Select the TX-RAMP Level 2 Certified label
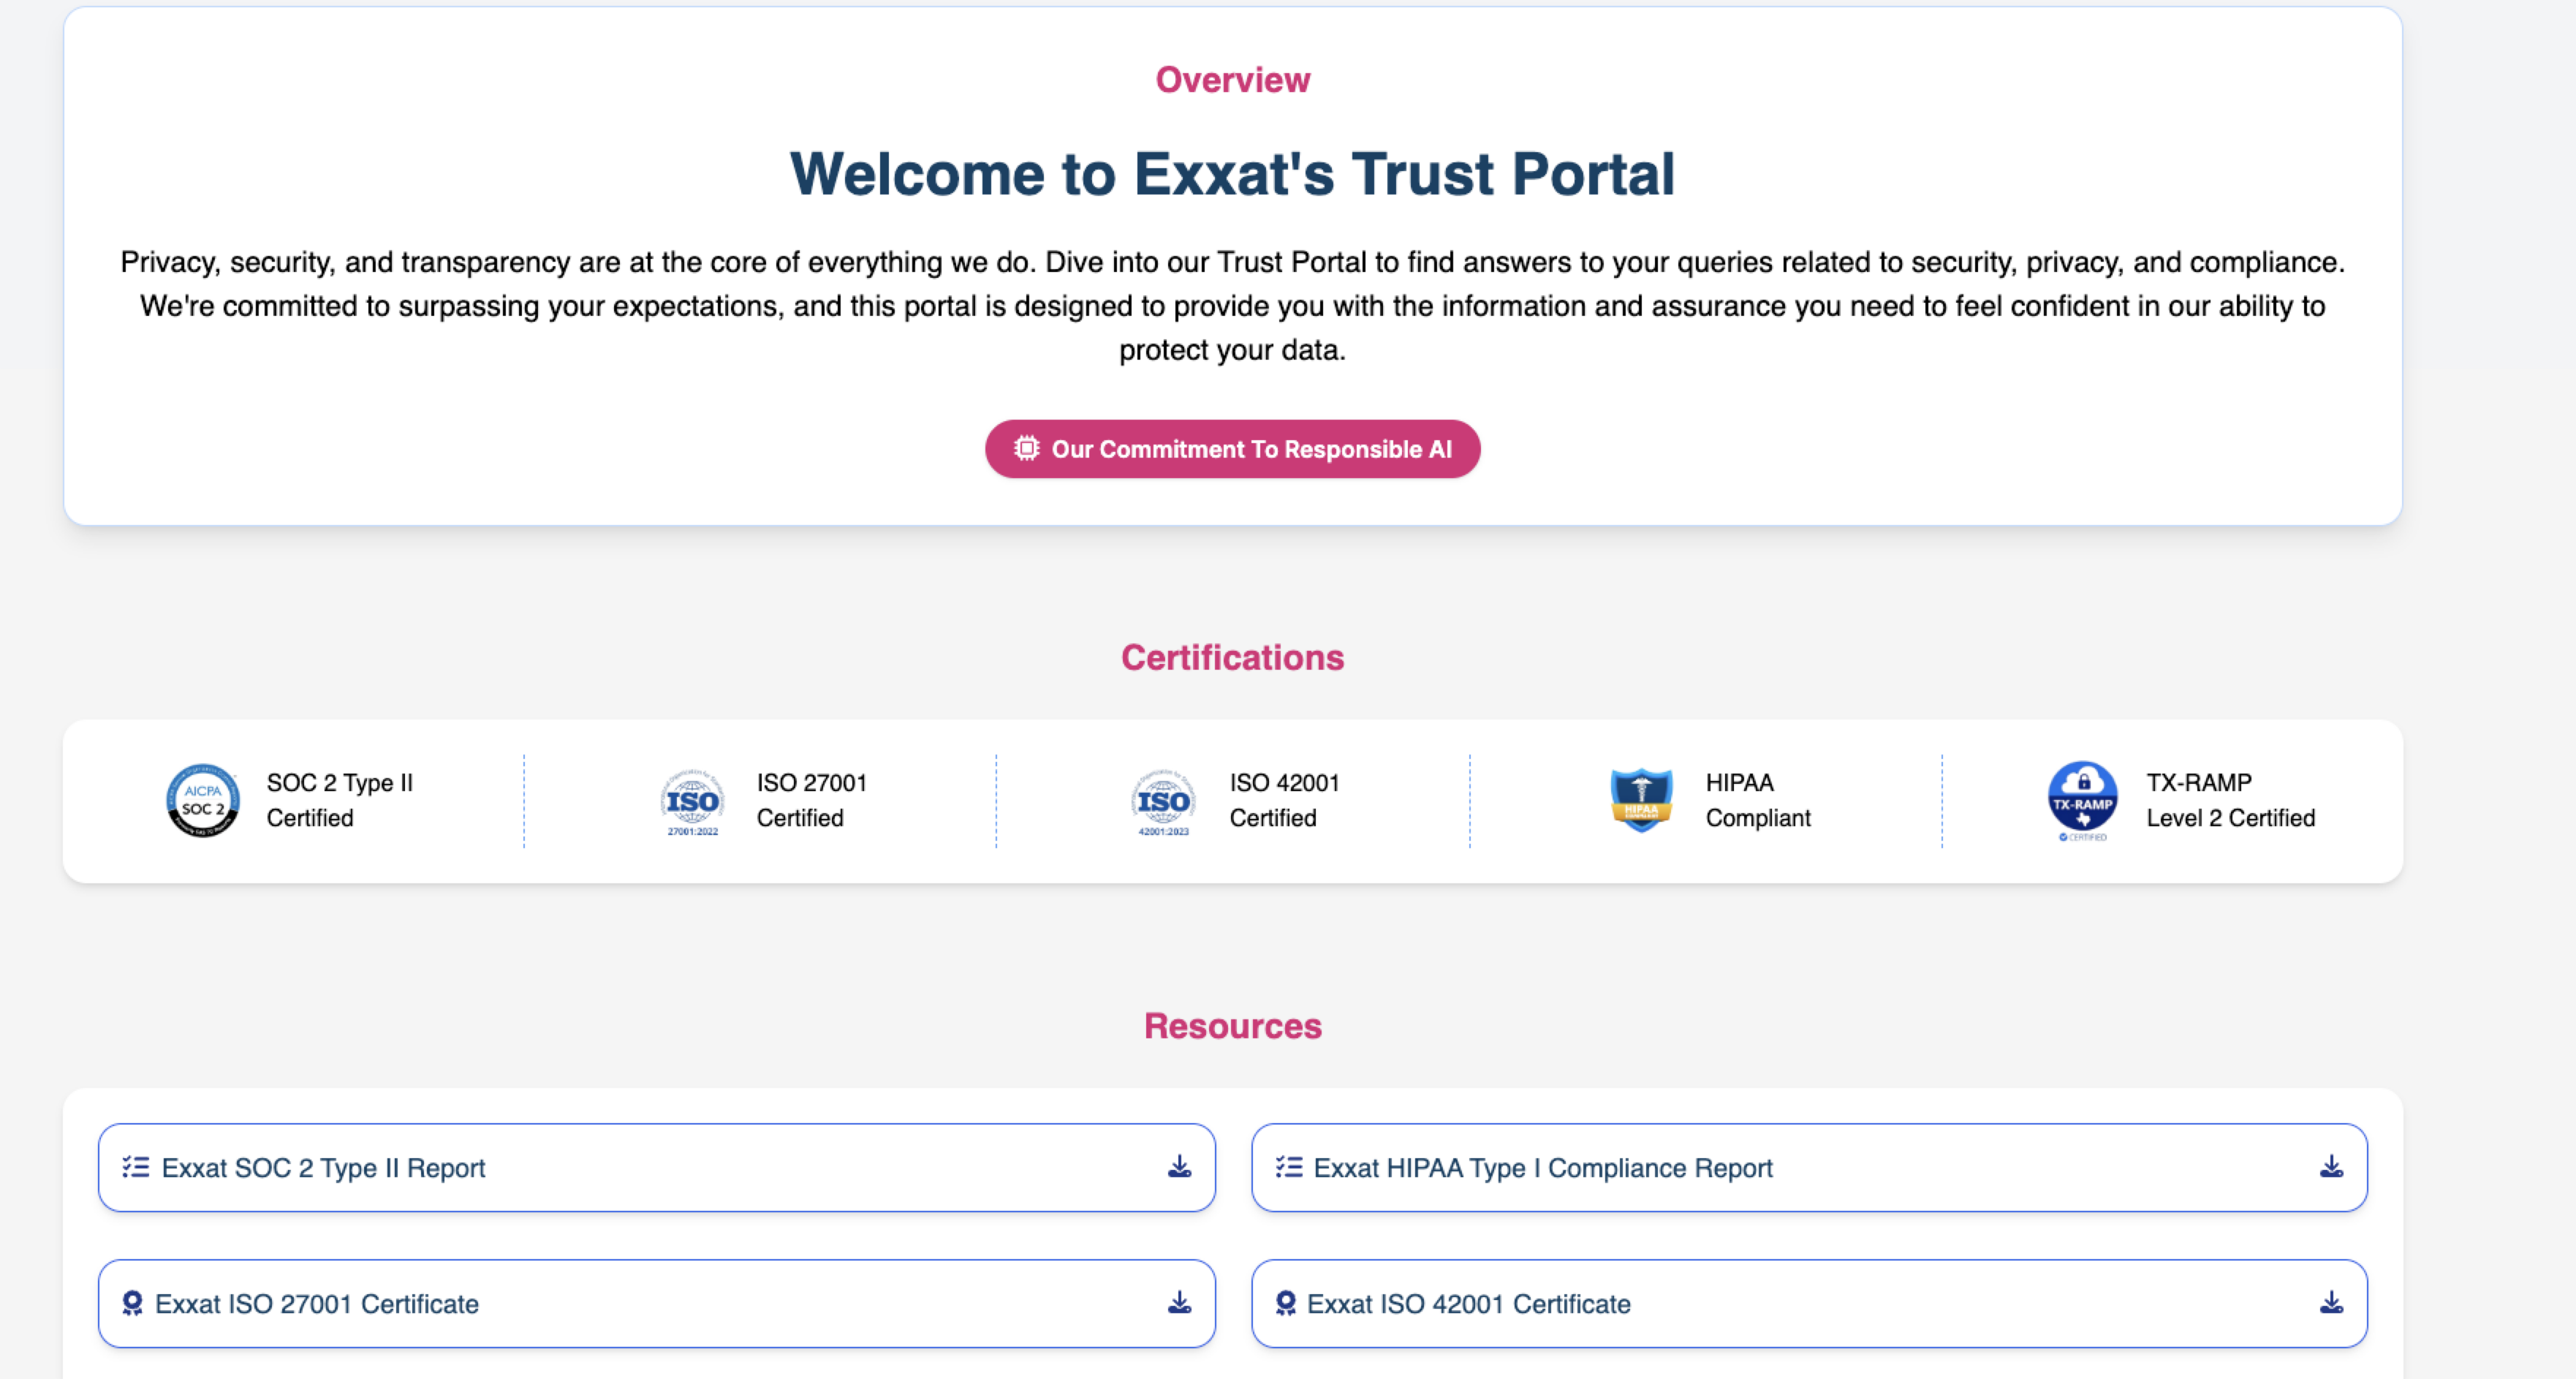Image resolution: width=2576 pixels, height=1379 pixels. click(x=2229, y=800)
